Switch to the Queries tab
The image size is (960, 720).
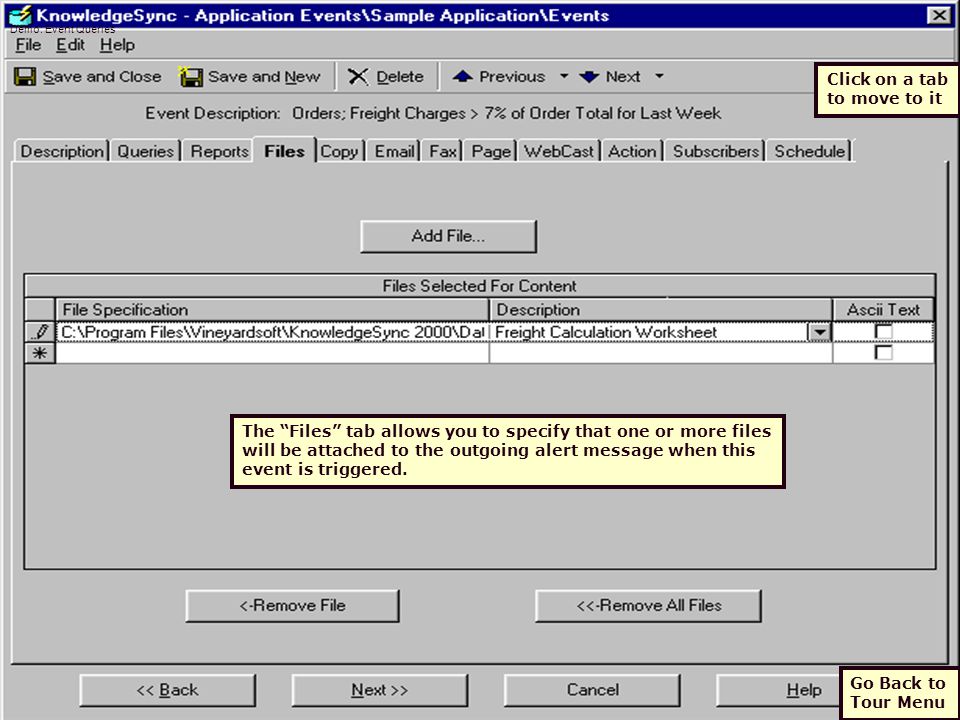[x=146, y=151]
